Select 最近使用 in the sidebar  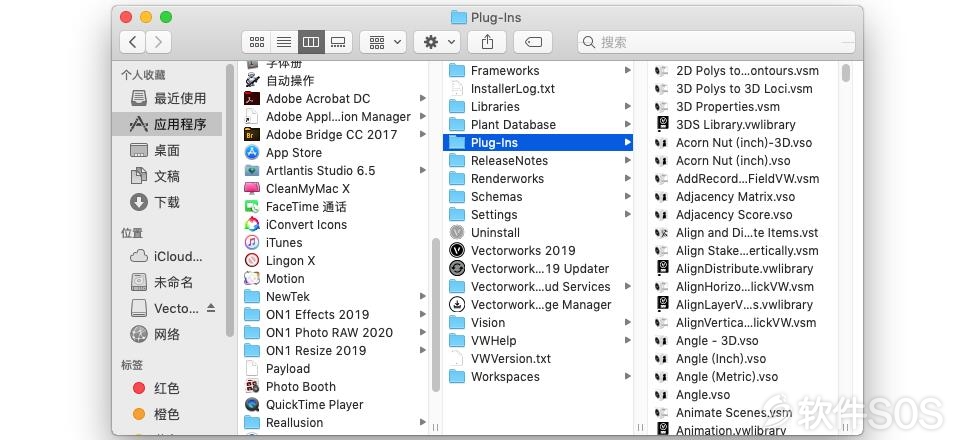pos(169,98)
